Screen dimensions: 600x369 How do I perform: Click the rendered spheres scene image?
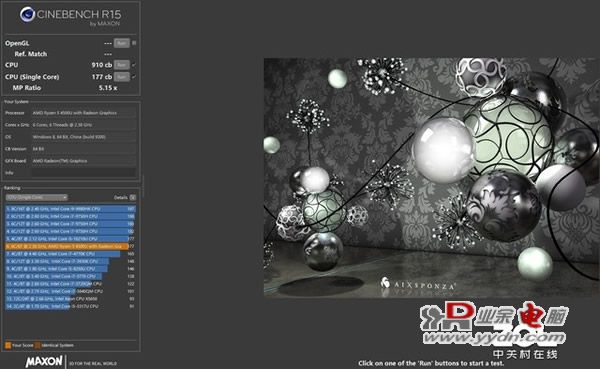click(x=432, y=178)
